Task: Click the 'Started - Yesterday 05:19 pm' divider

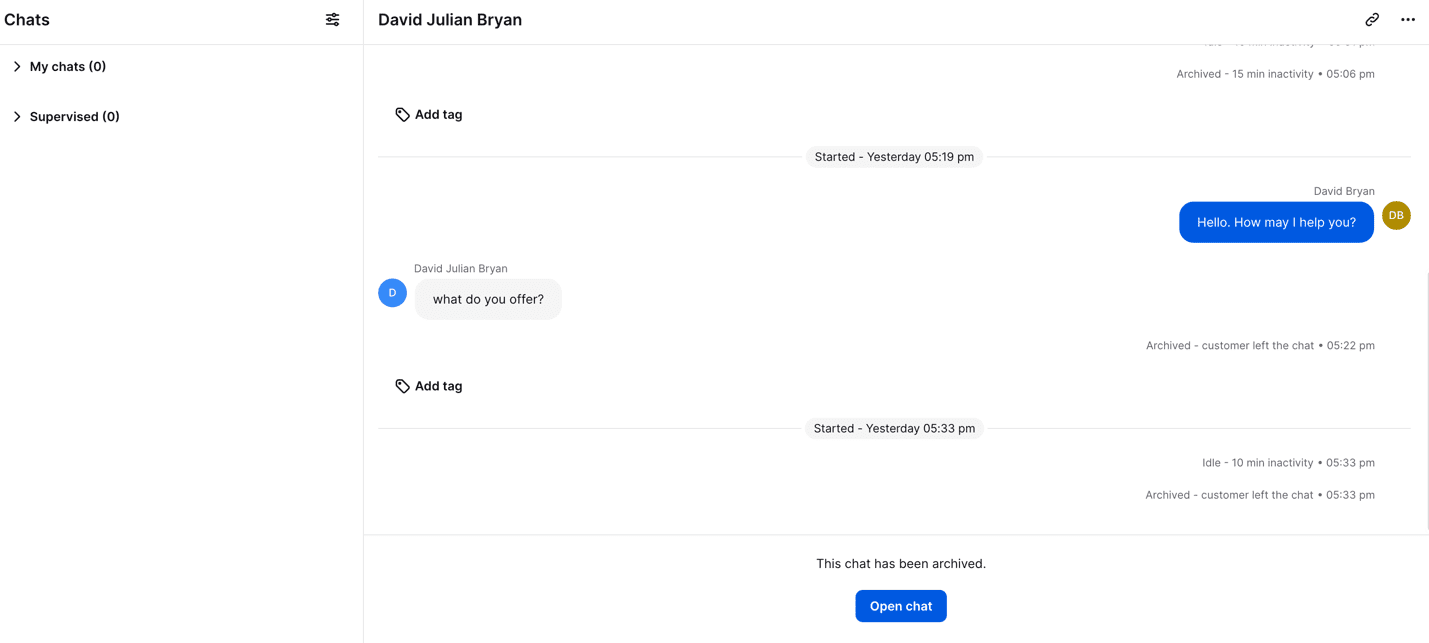Action: [x=893, y=157]
